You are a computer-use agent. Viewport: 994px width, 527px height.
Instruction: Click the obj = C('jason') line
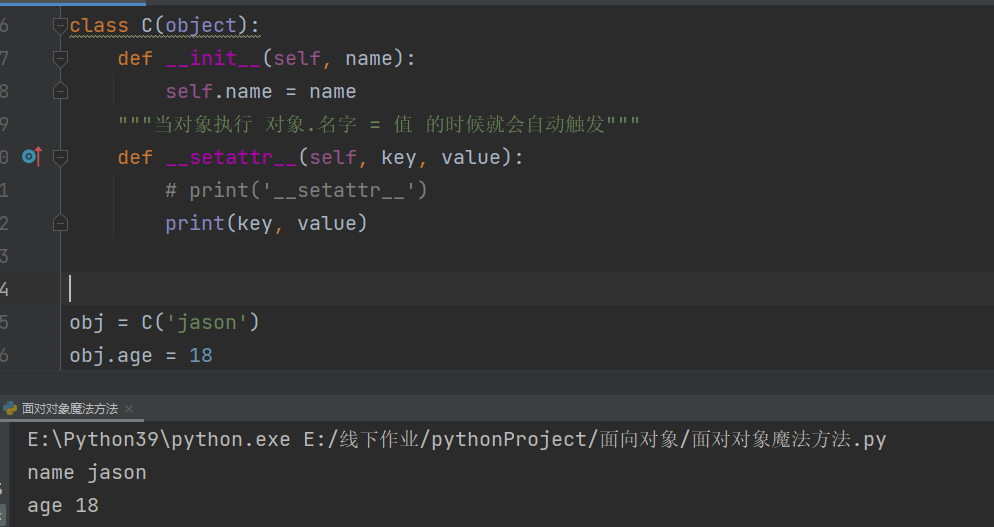point(164,322)
